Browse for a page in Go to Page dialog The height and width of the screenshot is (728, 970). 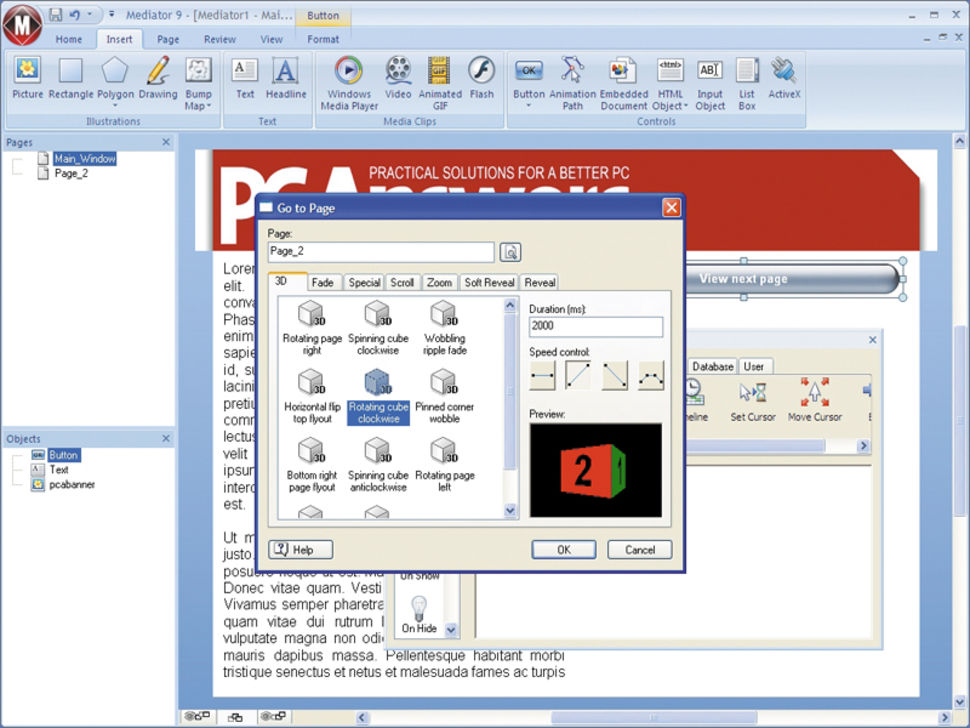pyautogui.click(x=510, y=252)
